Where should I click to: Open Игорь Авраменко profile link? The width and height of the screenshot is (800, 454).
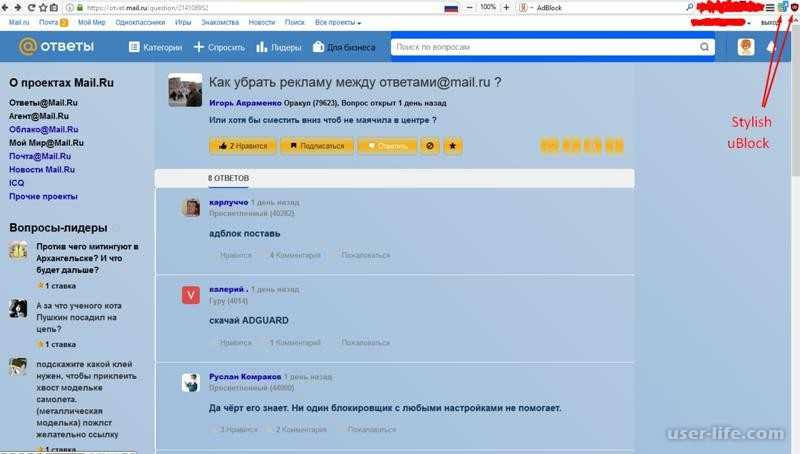click(245, 103)
